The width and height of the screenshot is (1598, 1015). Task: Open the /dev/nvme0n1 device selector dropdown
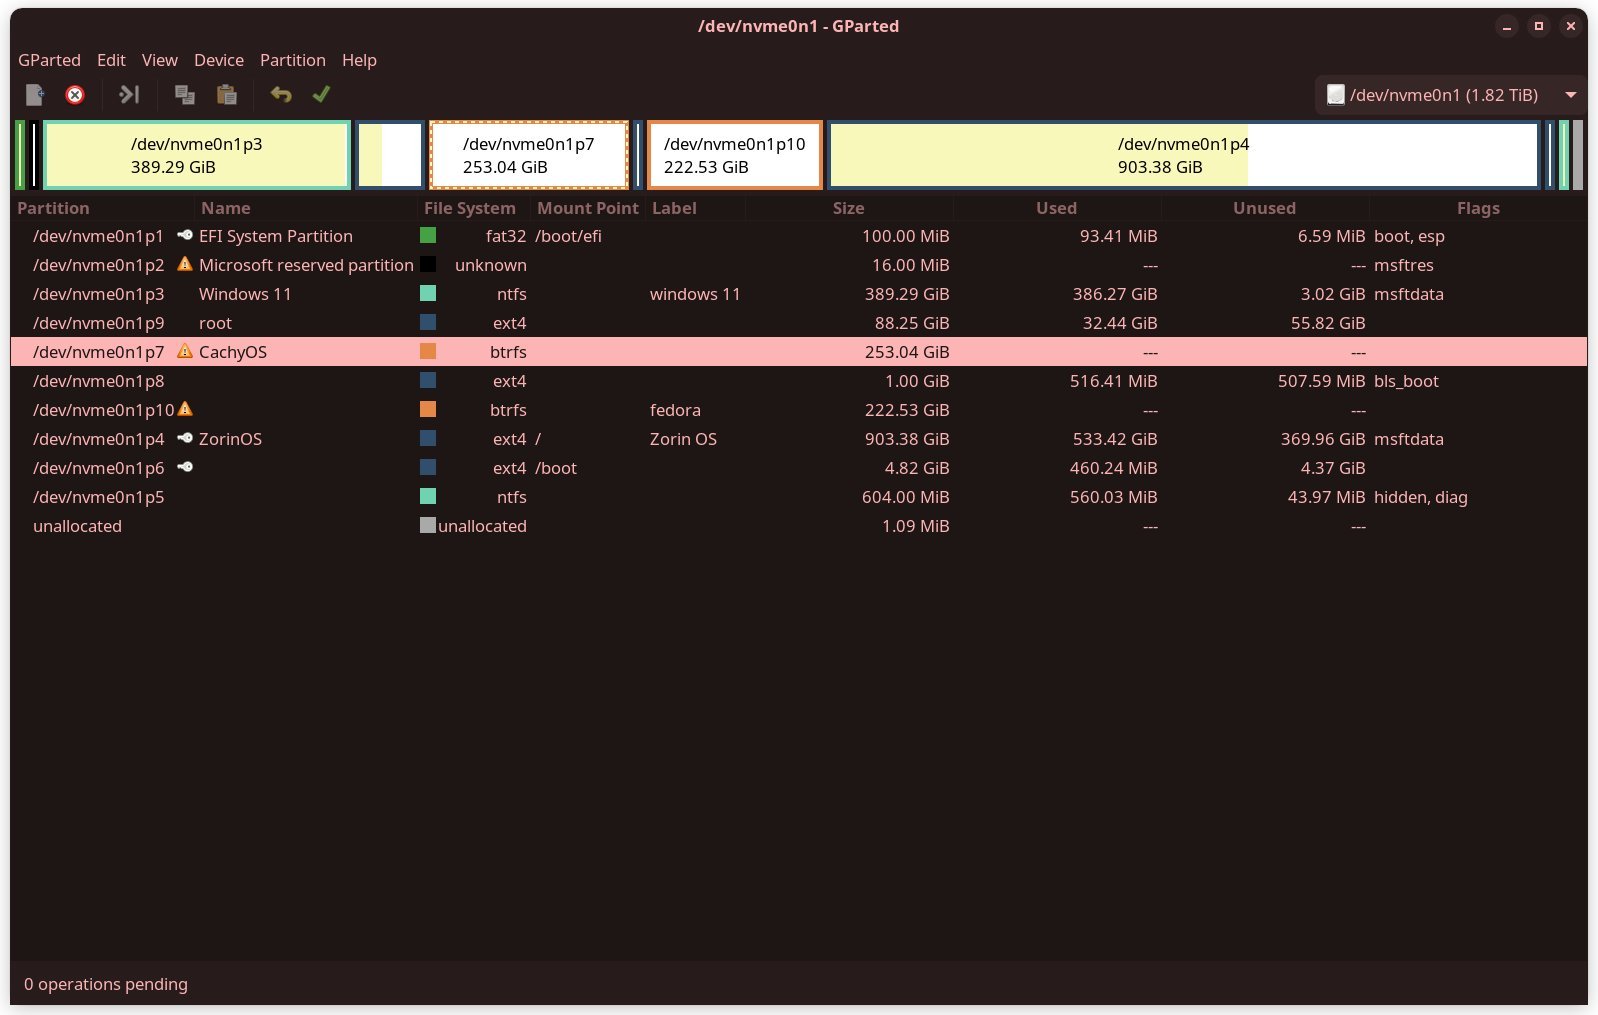click(1450, 95)
